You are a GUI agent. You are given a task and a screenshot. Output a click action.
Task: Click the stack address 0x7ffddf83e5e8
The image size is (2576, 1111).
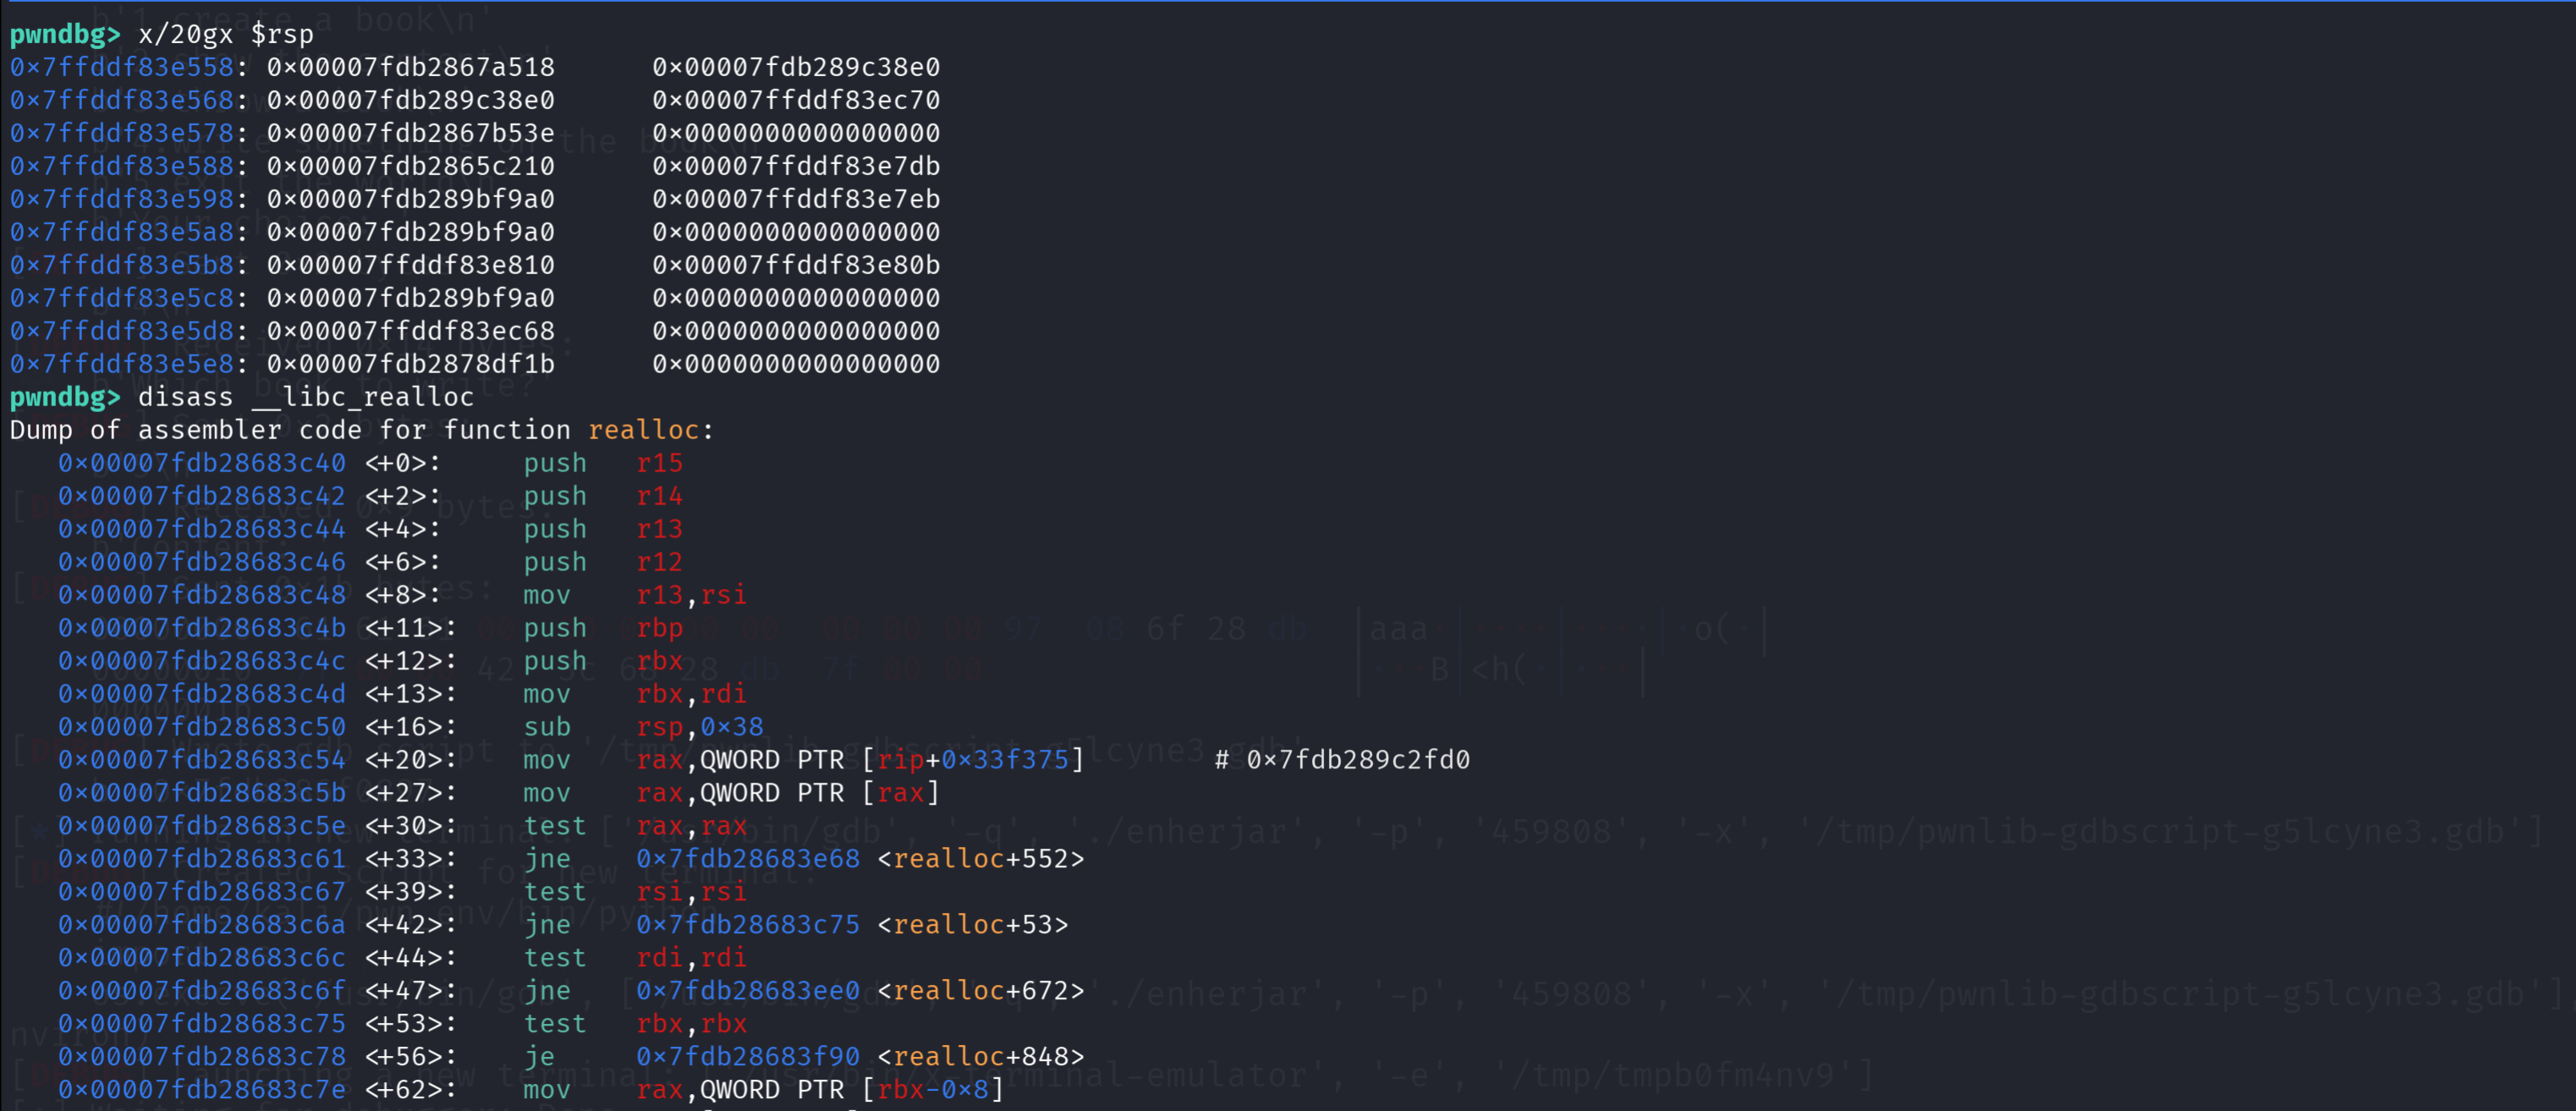(122, 364)
